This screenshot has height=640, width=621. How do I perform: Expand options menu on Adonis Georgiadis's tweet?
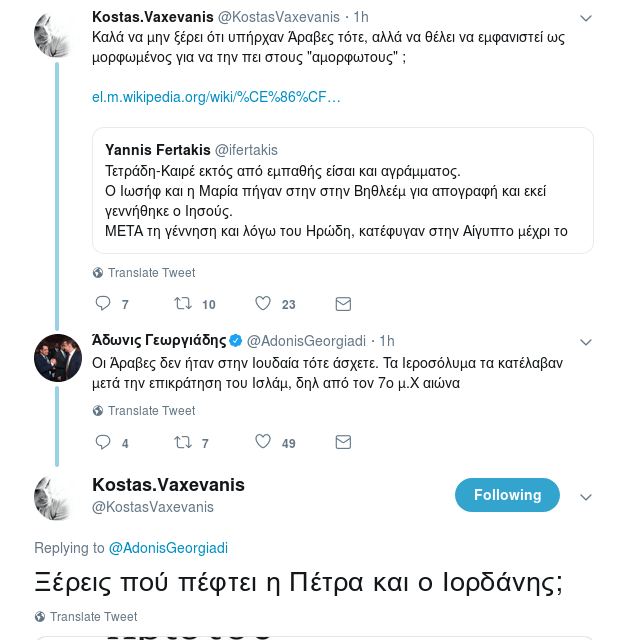click(x=587, y=341)
